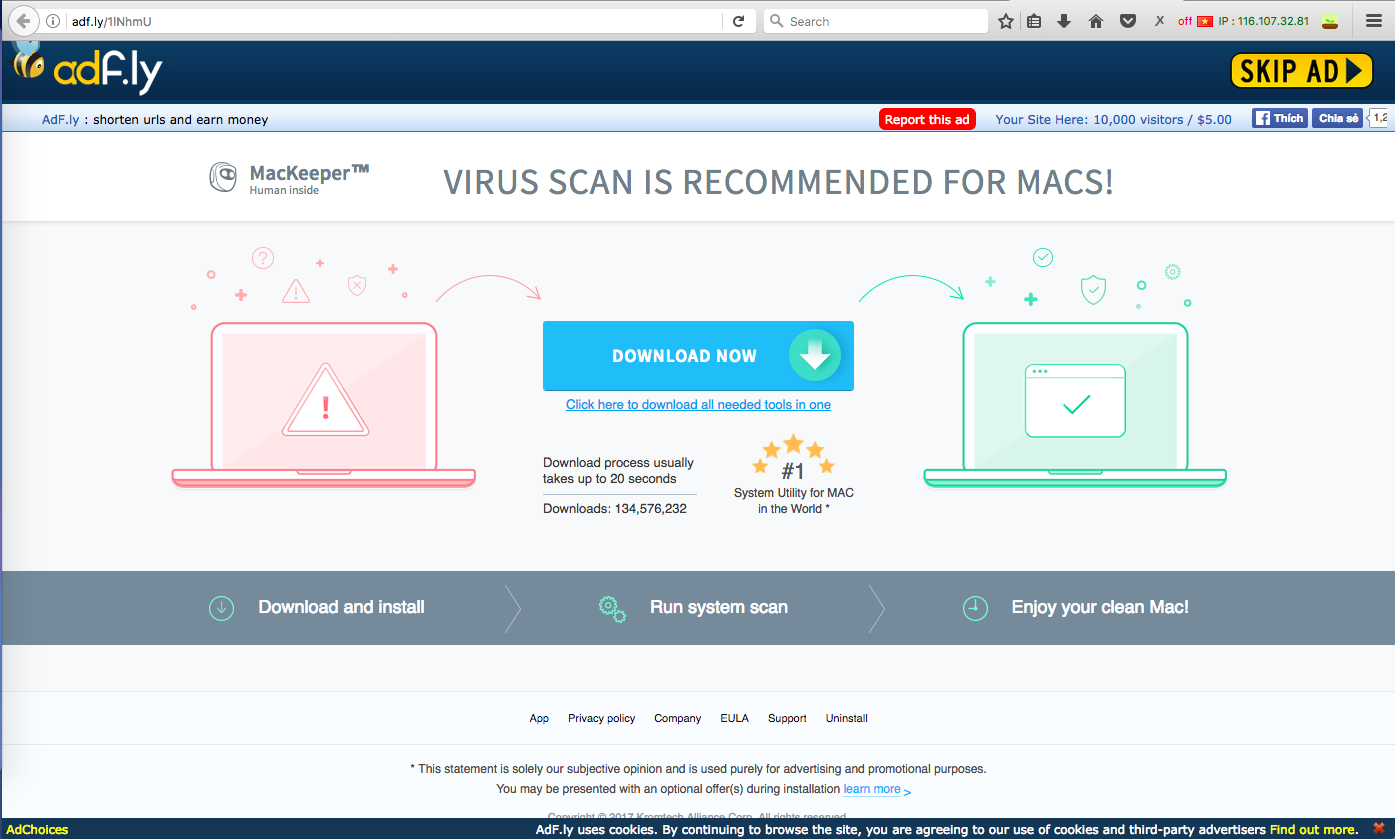Open the AdF.ly link in the sub-header
The width and height of the screenshot is (1395, 839).
61,119
